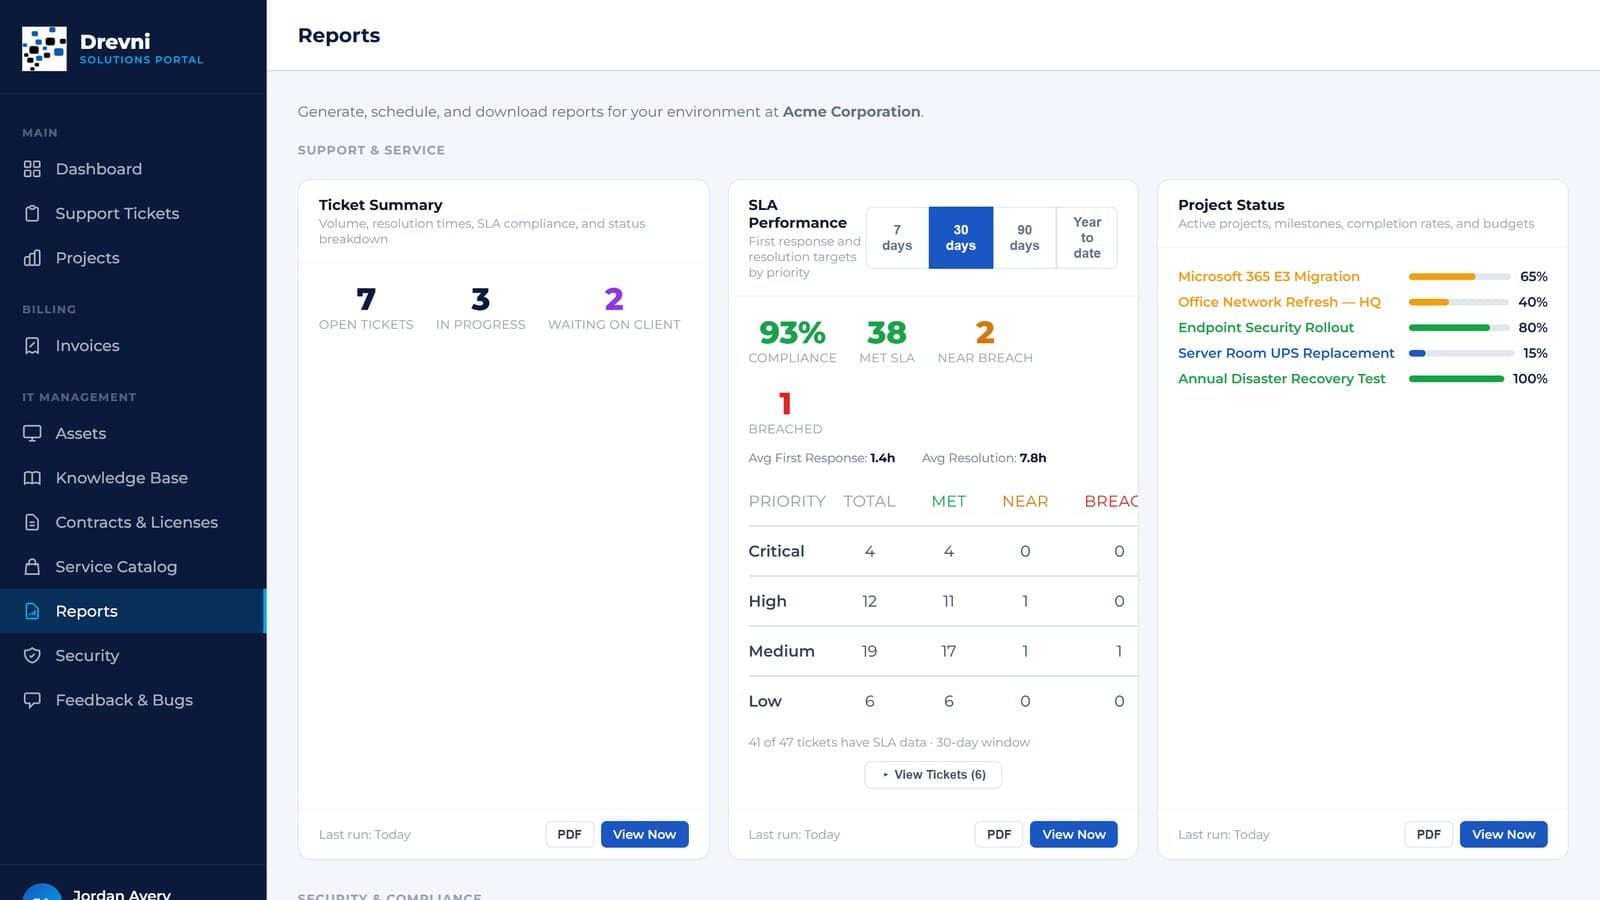Click the 3 In Progress stat
Screen dimensions: 1600x900
tap(481, 308)
